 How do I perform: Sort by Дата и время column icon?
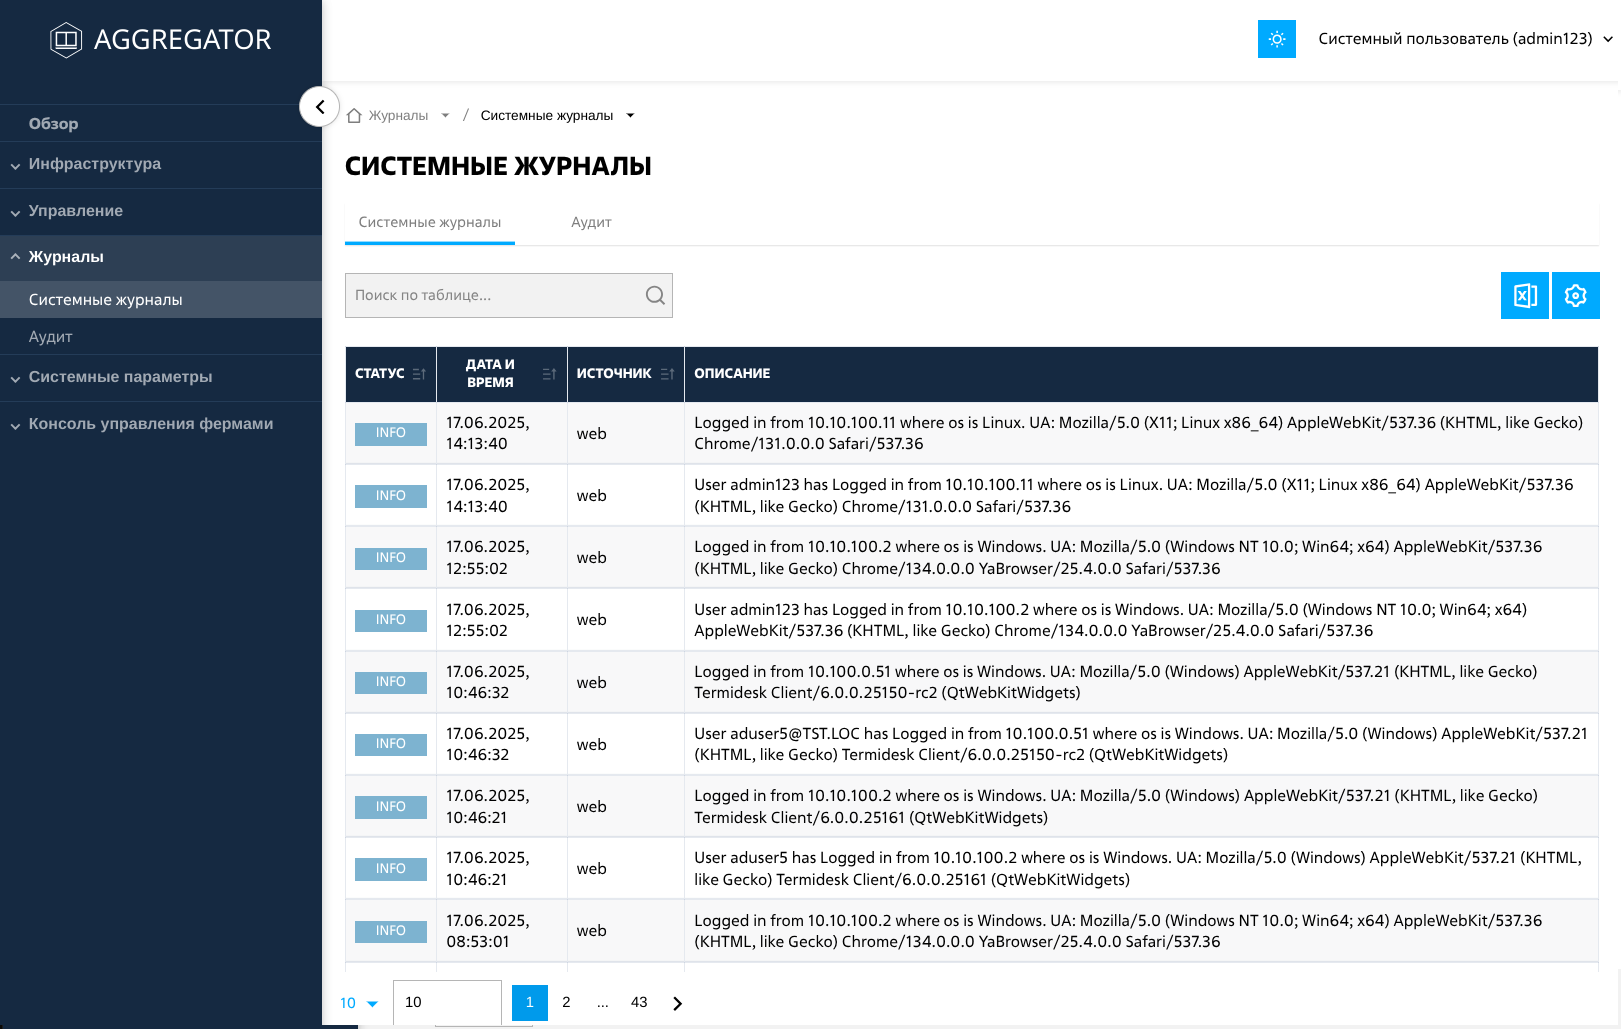click(549, 374)
